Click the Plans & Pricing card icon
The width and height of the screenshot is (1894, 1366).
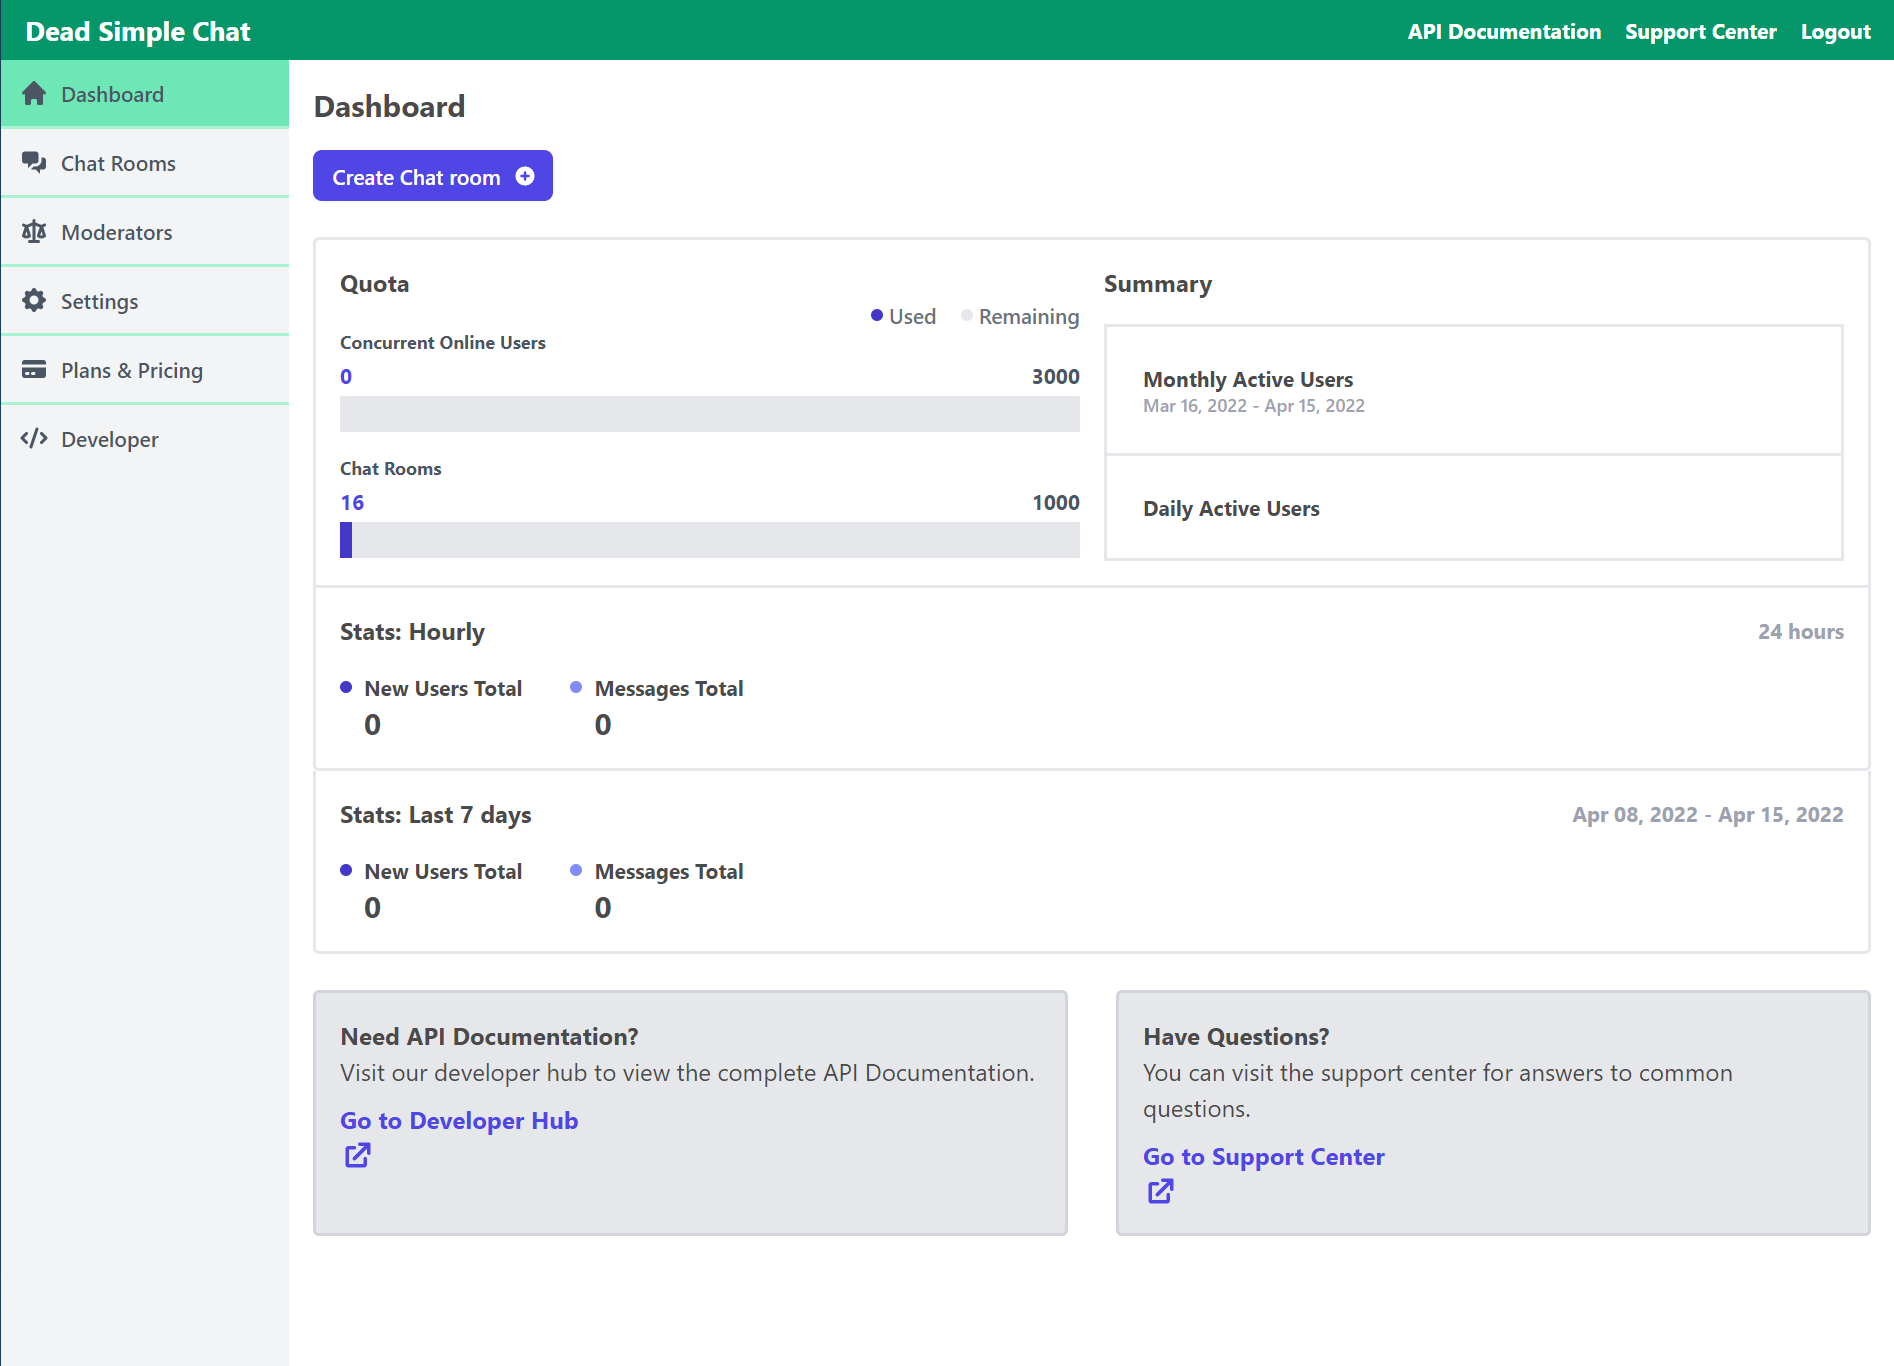(x=34, y=369)
